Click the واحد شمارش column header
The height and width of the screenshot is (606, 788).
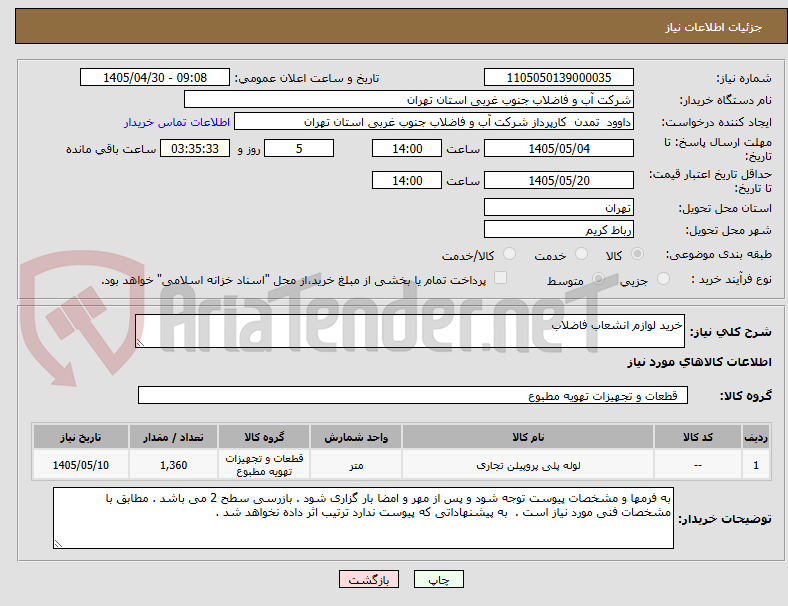(x=356, y=437)
